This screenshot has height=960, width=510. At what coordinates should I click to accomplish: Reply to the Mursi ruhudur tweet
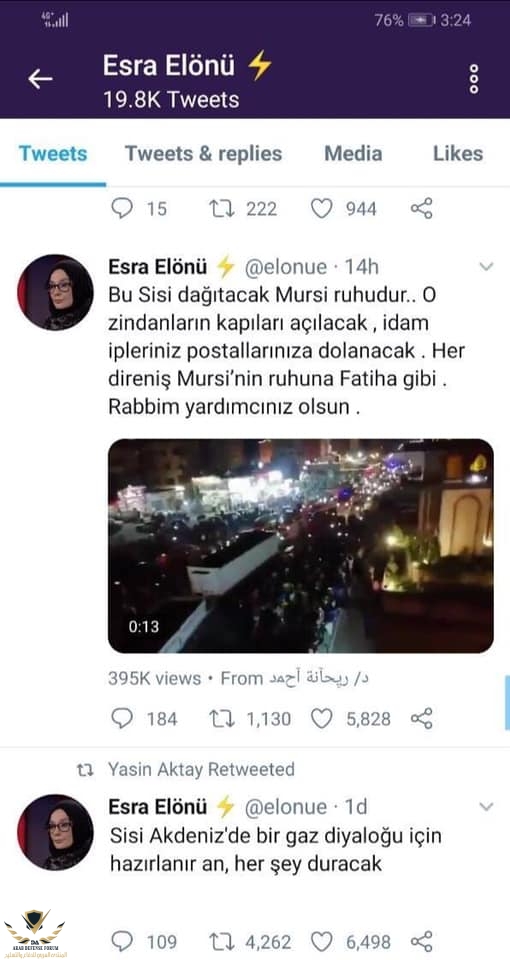point(122,718)
